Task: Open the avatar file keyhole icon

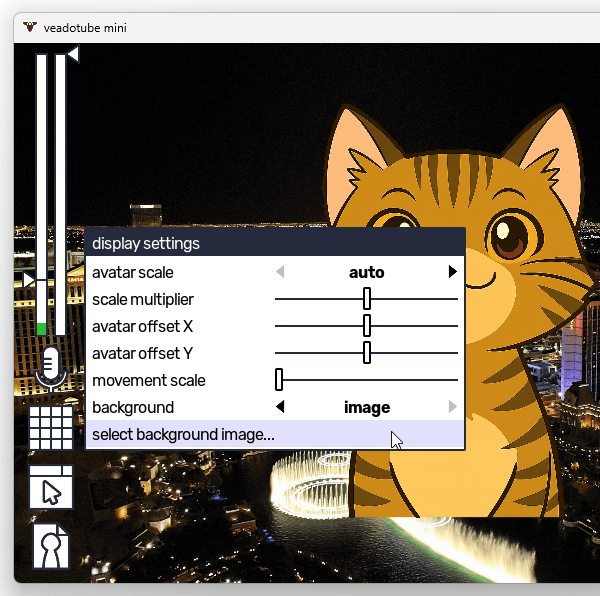Action: coord(51,546)
